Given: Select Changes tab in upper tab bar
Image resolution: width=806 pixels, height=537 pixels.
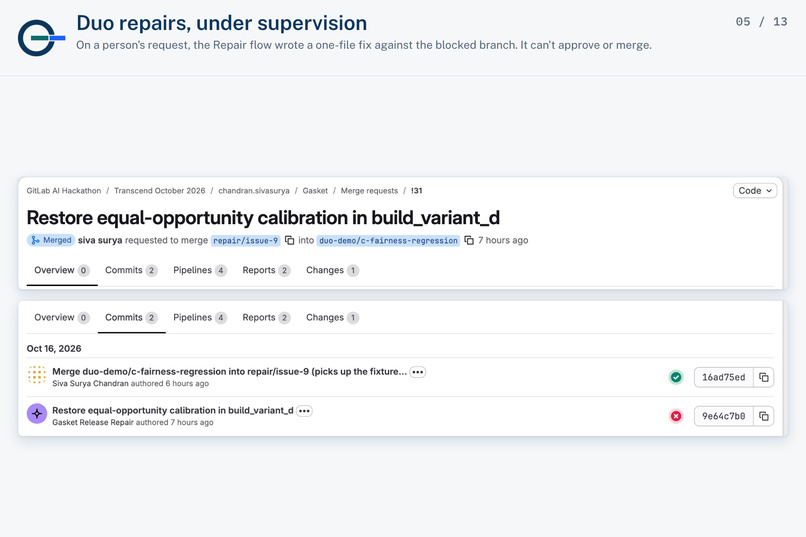Looking at the screenshot, I should 332,270.
